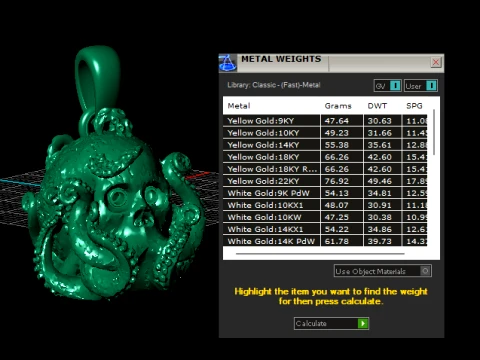Select the Yellow Gold:14KY row
The image size is (480, 360).
[x=325, y=145]
